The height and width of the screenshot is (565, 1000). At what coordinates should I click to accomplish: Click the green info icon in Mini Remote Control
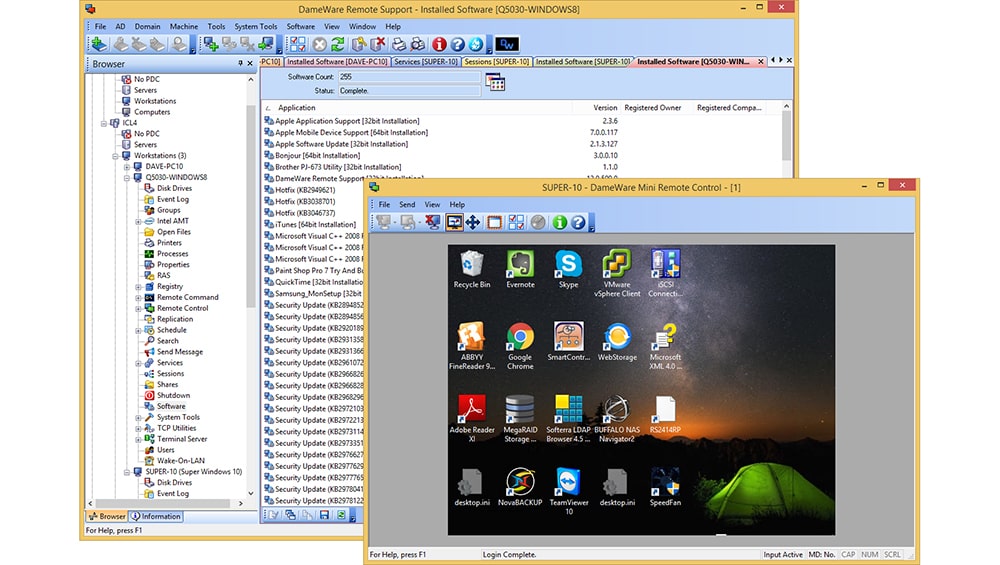click(559, 222)
